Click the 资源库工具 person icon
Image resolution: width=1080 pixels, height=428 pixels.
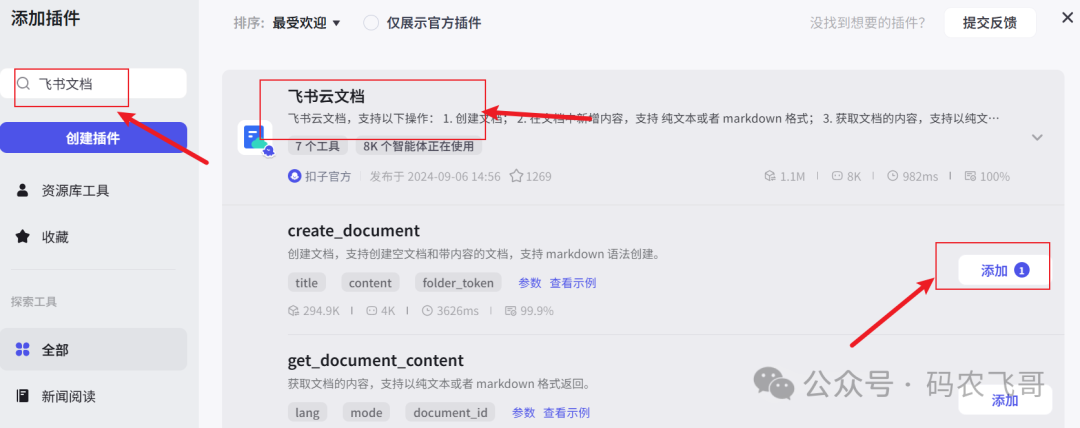(x=23, y=191)
